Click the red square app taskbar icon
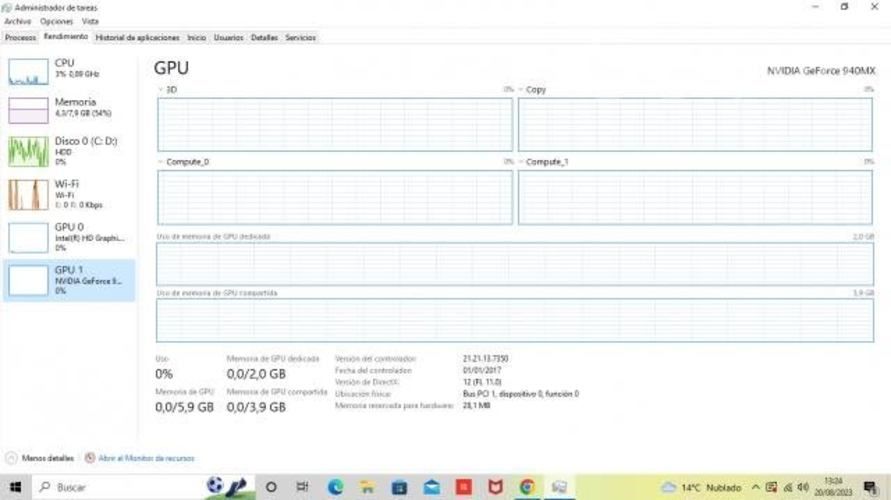This screenshot has width=891, height=500. [464, 487]
